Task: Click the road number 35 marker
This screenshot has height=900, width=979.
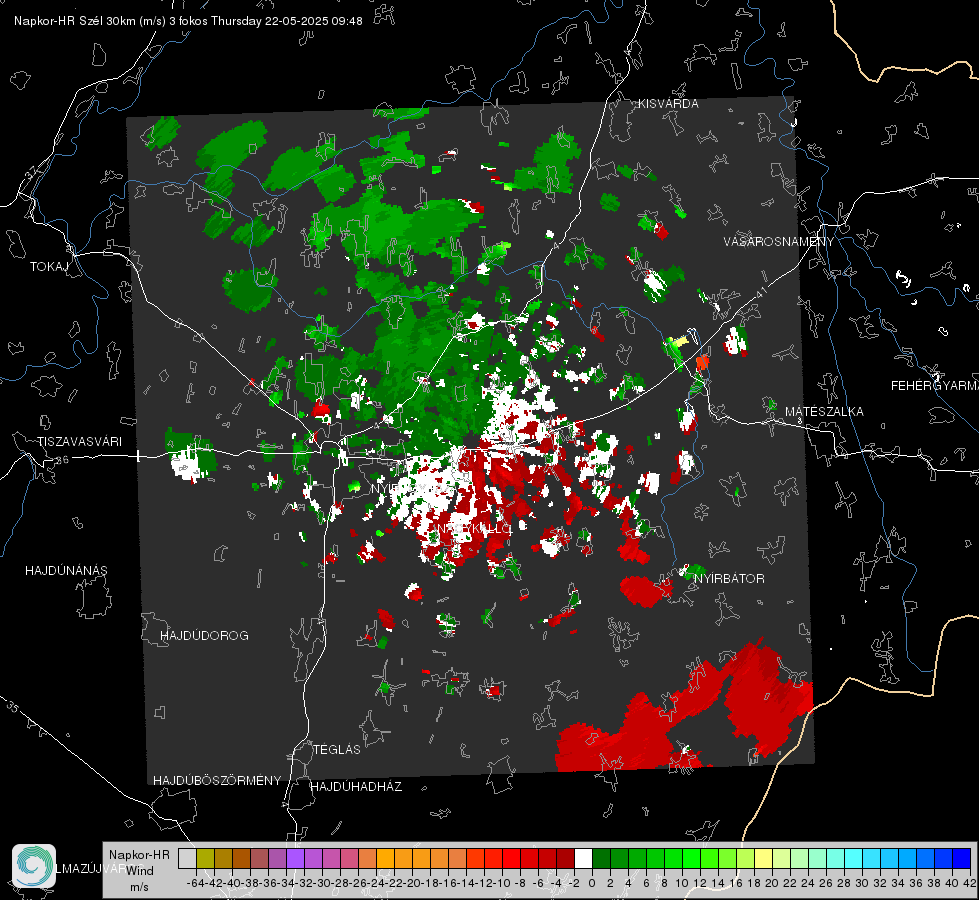Action: pyautogui.click(x=12, y=708)
